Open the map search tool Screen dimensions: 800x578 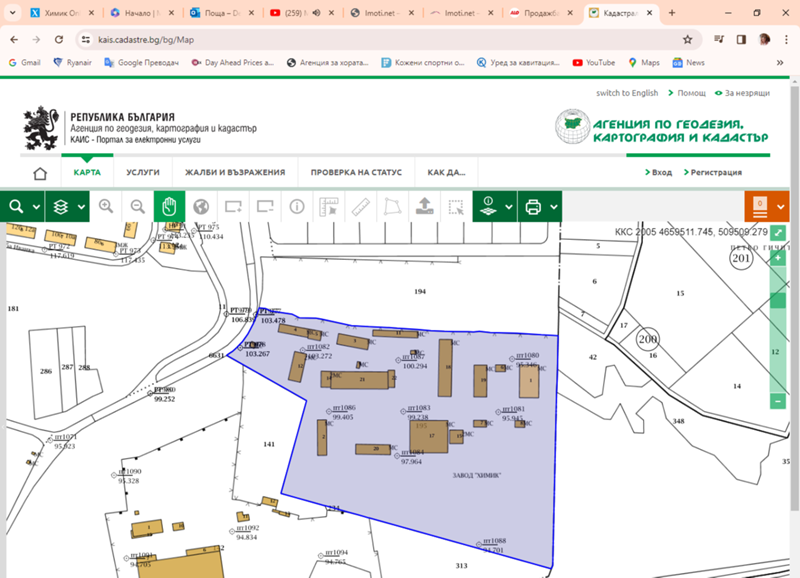coord(14,207)
